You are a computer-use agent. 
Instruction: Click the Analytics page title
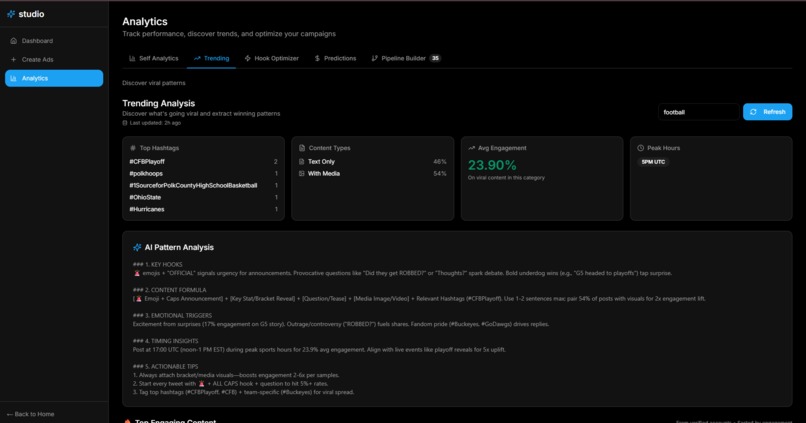point(145,22)
